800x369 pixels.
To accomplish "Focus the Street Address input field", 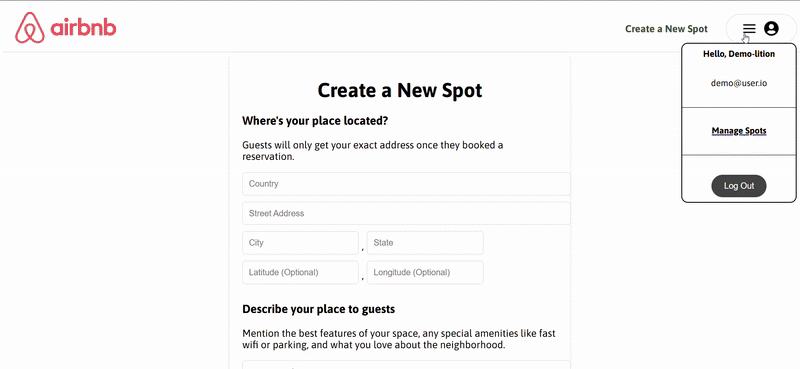I will pyautogui.click(x=406, y=213).
